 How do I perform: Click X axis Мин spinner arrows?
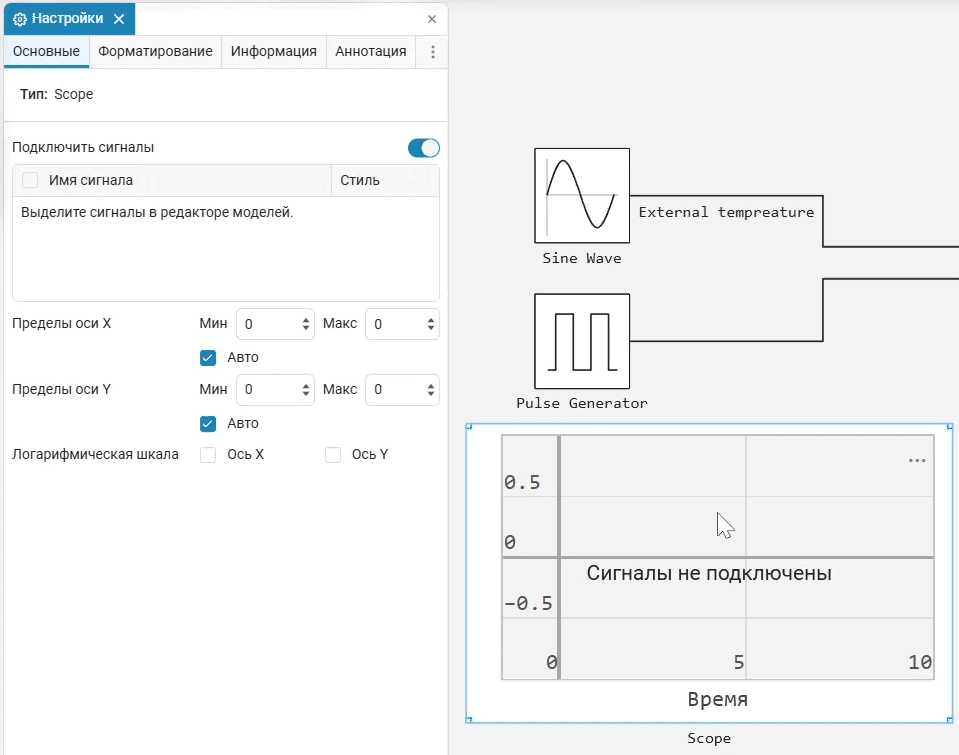point(306,324)
